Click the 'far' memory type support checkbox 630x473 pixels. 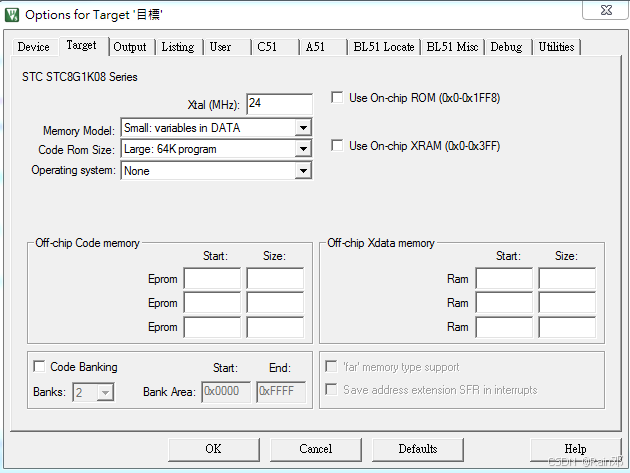tap(331, 367)
